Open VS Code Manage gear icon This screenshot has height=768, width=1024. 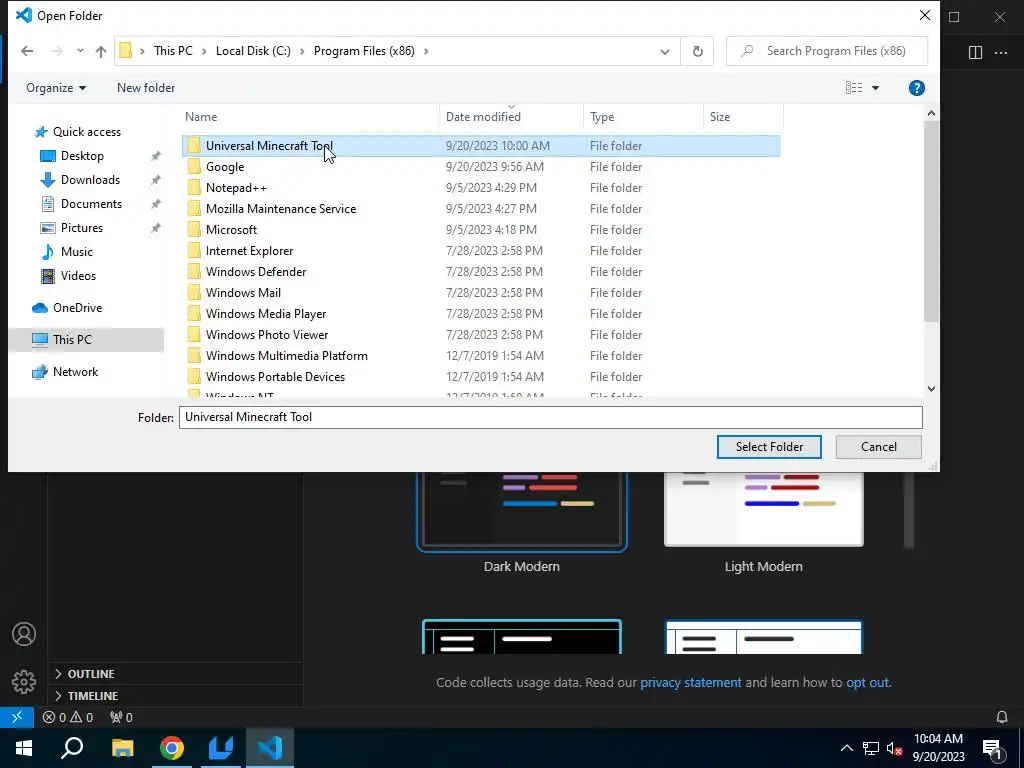click(24, 682)
